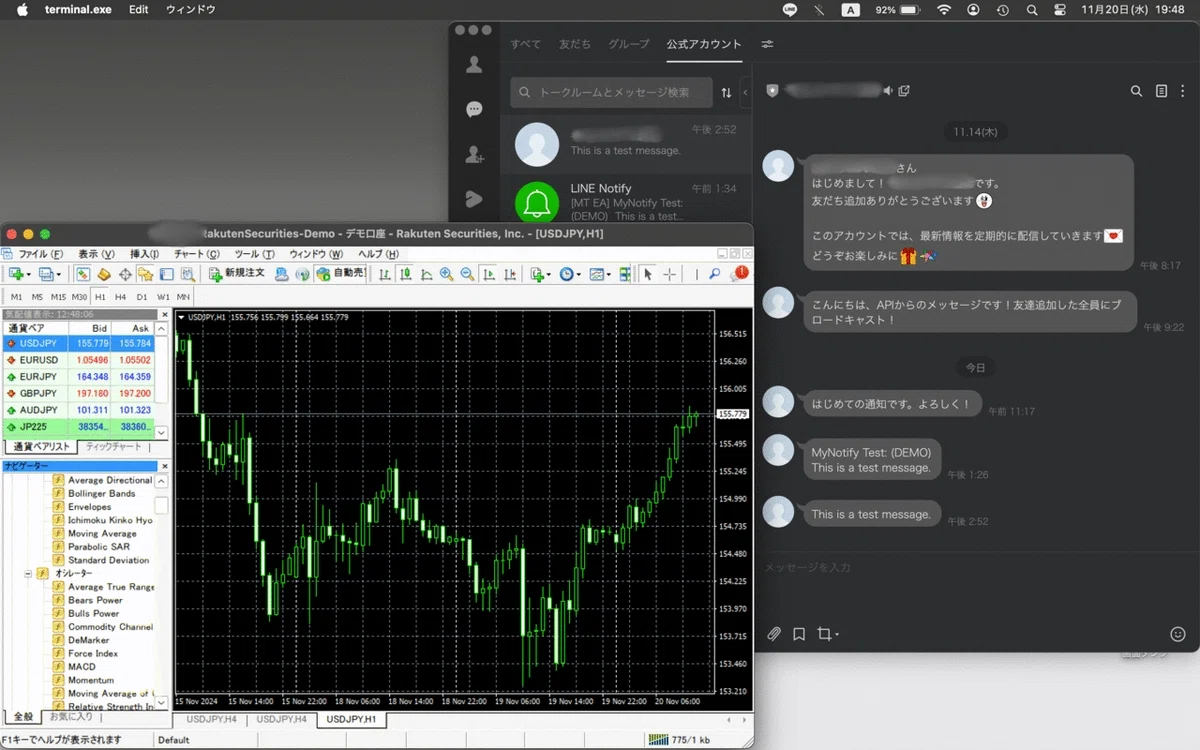Click the 新規注文 new order button
Image resolution: width=1200 pixels, height=750 pixels.
236,274
